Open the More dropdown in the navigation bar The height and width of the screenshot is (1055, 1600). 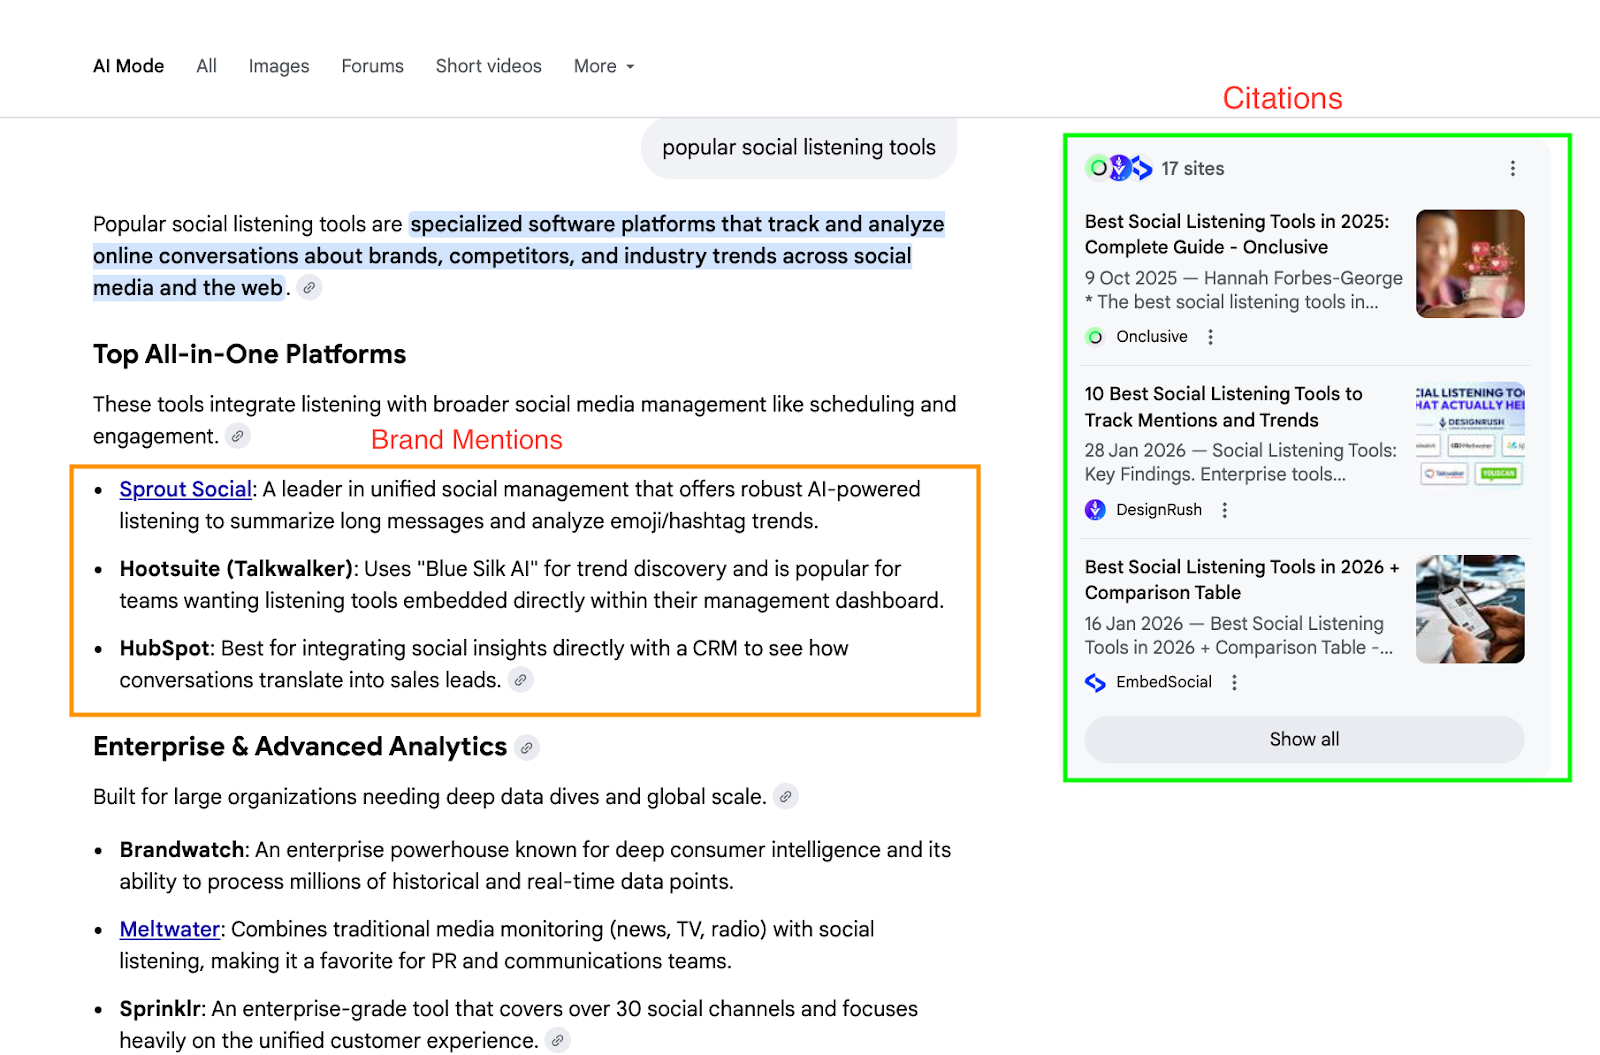pos(602,66)
